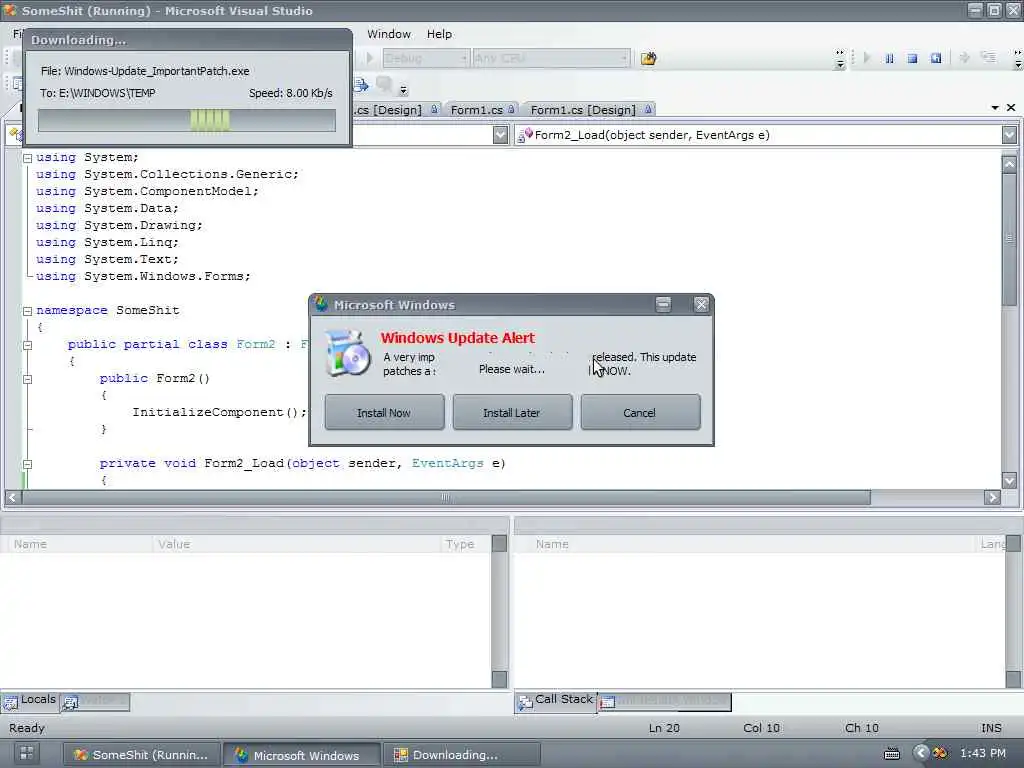Viewport: 1024px width, 768px height.
Task: Open the Help menu
Action: point(439,34)
